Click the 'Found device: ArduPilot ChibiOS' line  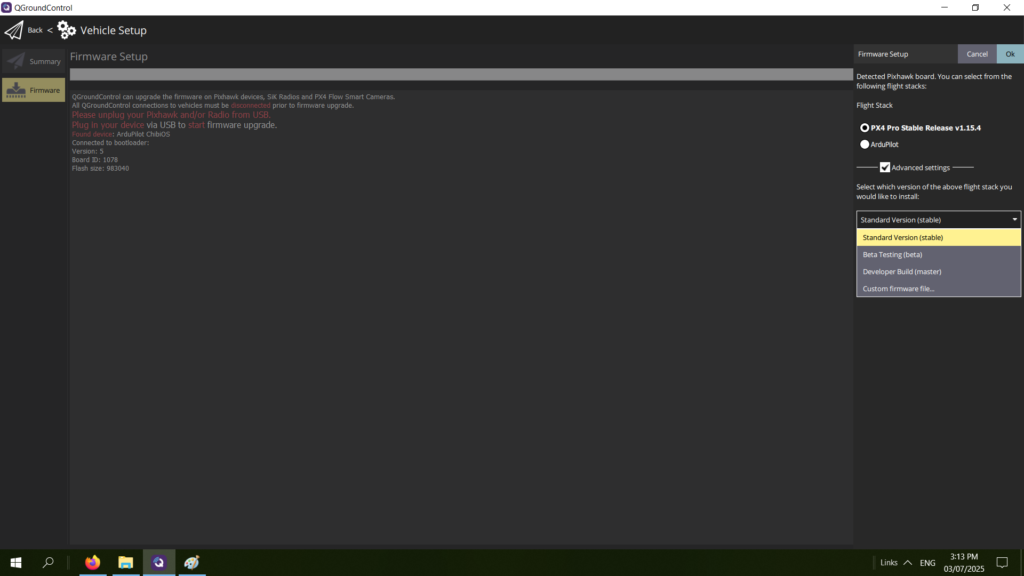click(121, 135)
